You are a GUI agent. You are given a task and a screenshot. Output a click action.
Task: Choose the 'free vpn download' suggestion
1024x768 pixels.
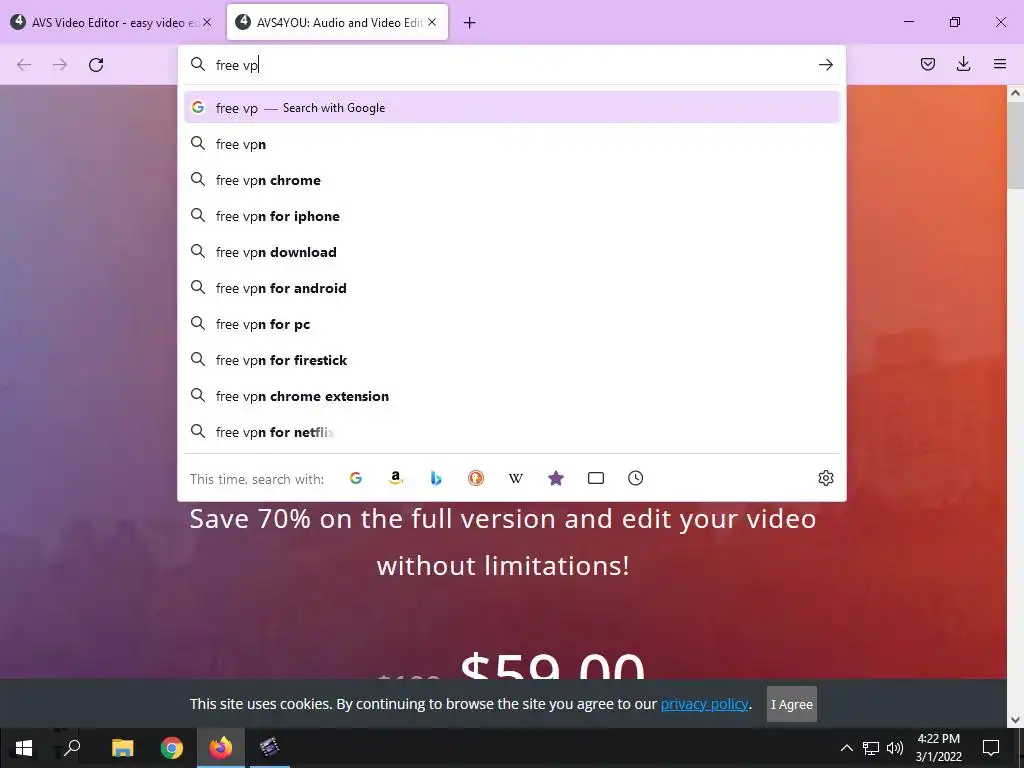[511, 252]
